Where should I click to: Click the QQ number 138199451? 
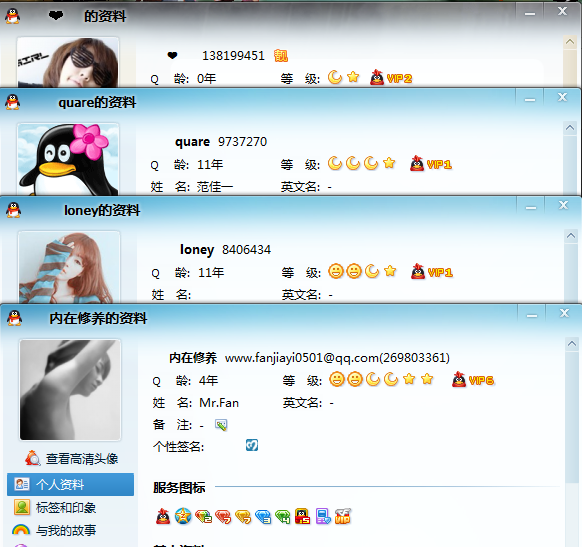233,56
